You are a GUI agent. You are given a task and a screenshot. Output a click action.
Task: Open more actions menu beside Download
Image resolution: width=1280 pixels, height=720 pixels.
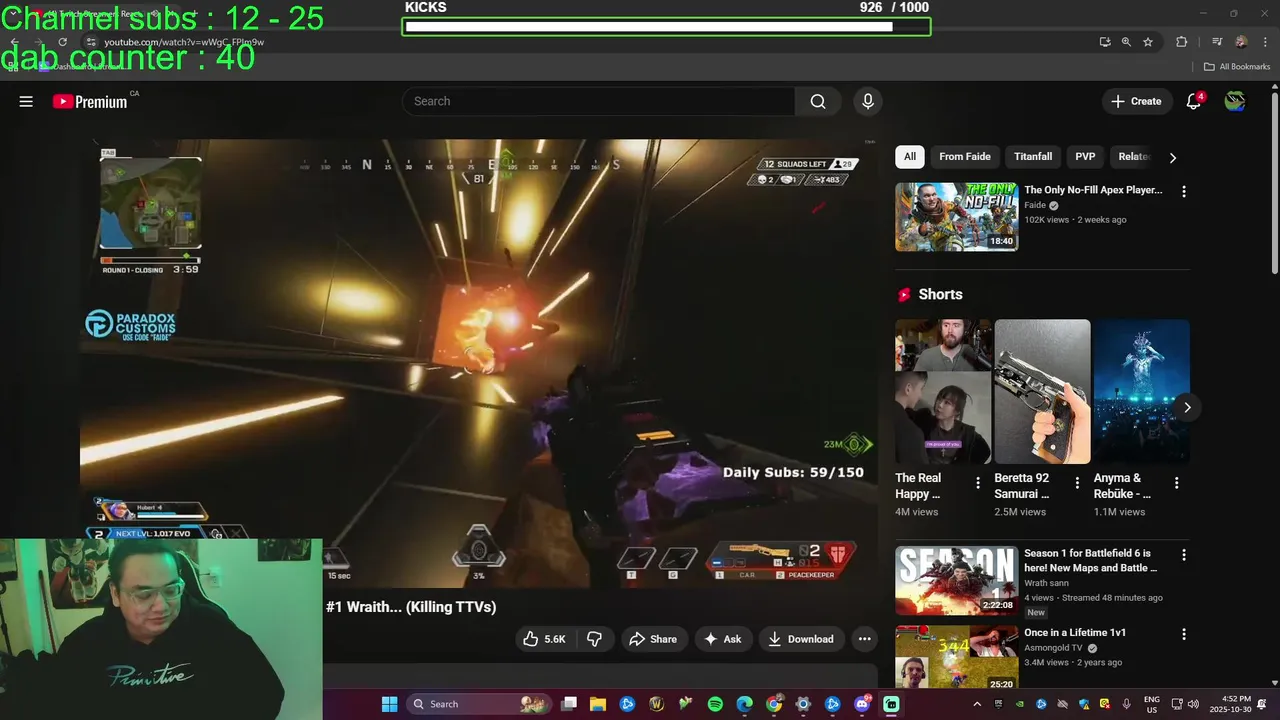tap(864, 639)
